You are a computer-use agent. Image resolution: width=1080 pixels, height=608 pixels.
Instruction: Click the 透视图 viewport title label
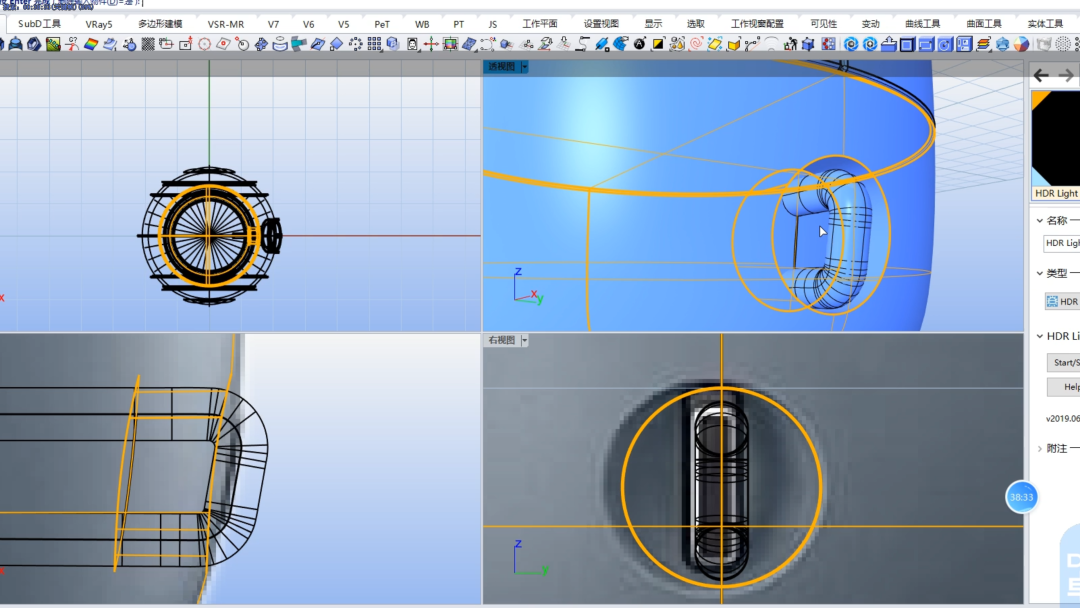tap(501, 67)
